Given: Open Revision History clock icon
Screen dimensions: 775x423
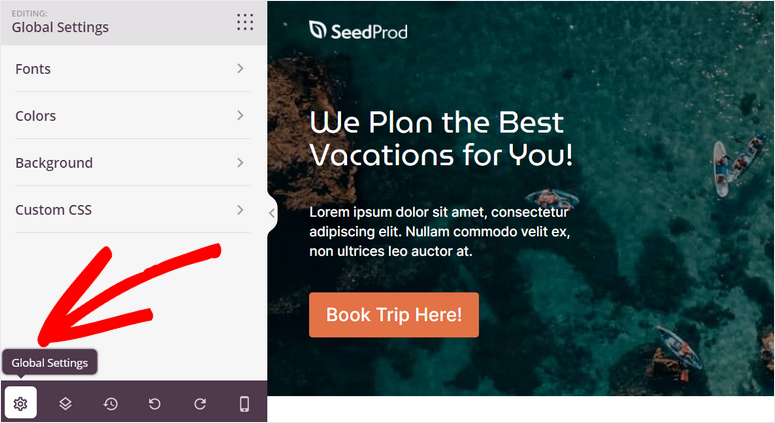Looking at the screenshot, I should (x=110, y=403).
